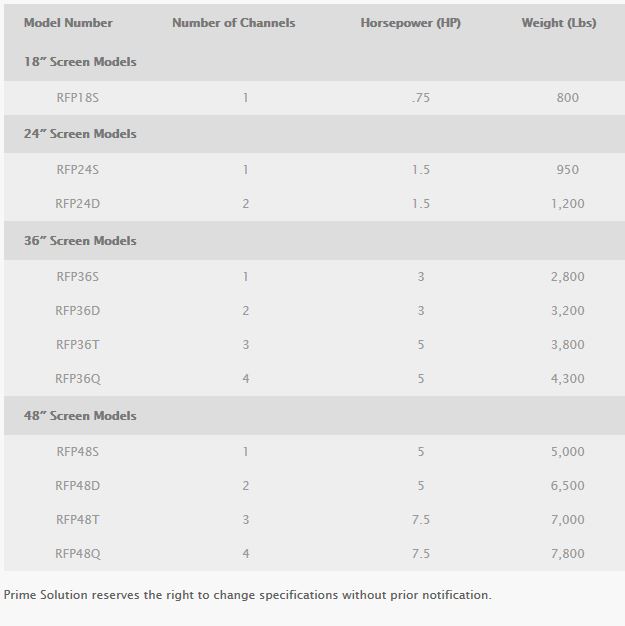The width and height of the screenshot is (625, 626).
Task: Select the 2,800 weight cell
Action: [567, 277]
